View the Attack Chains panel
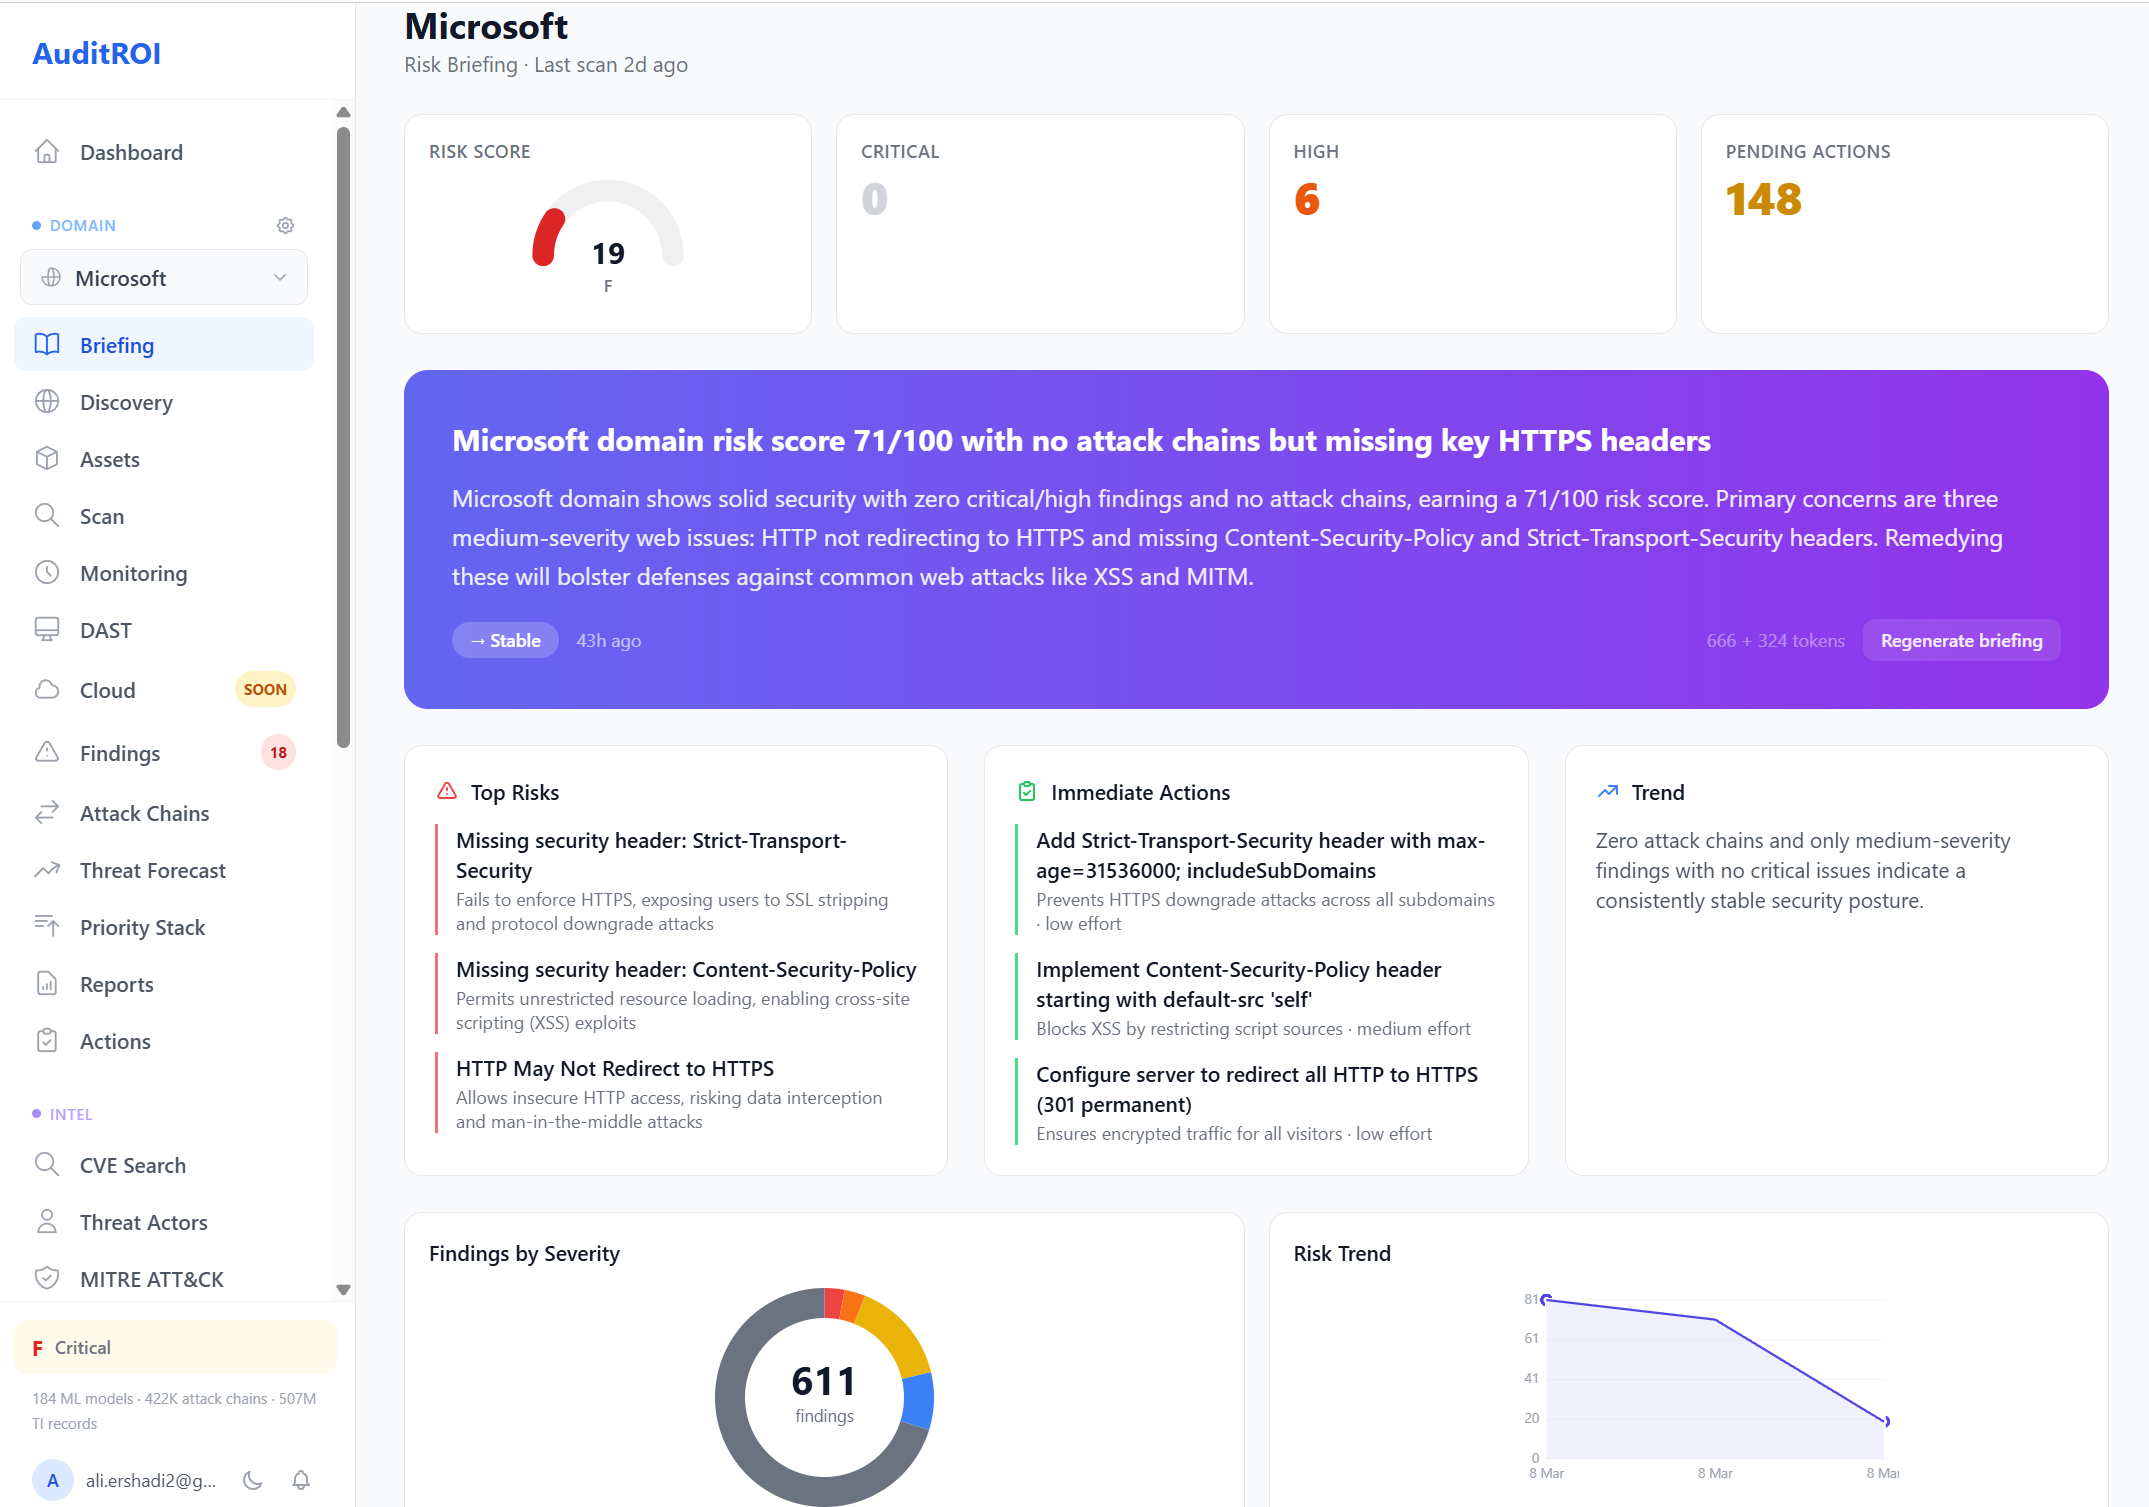 coord(145,813)
